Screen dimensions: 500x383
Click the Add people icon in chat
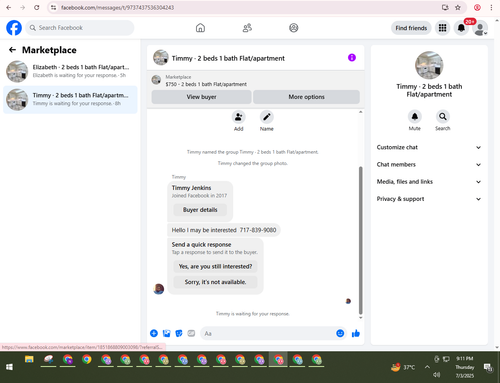pos(239,117)
